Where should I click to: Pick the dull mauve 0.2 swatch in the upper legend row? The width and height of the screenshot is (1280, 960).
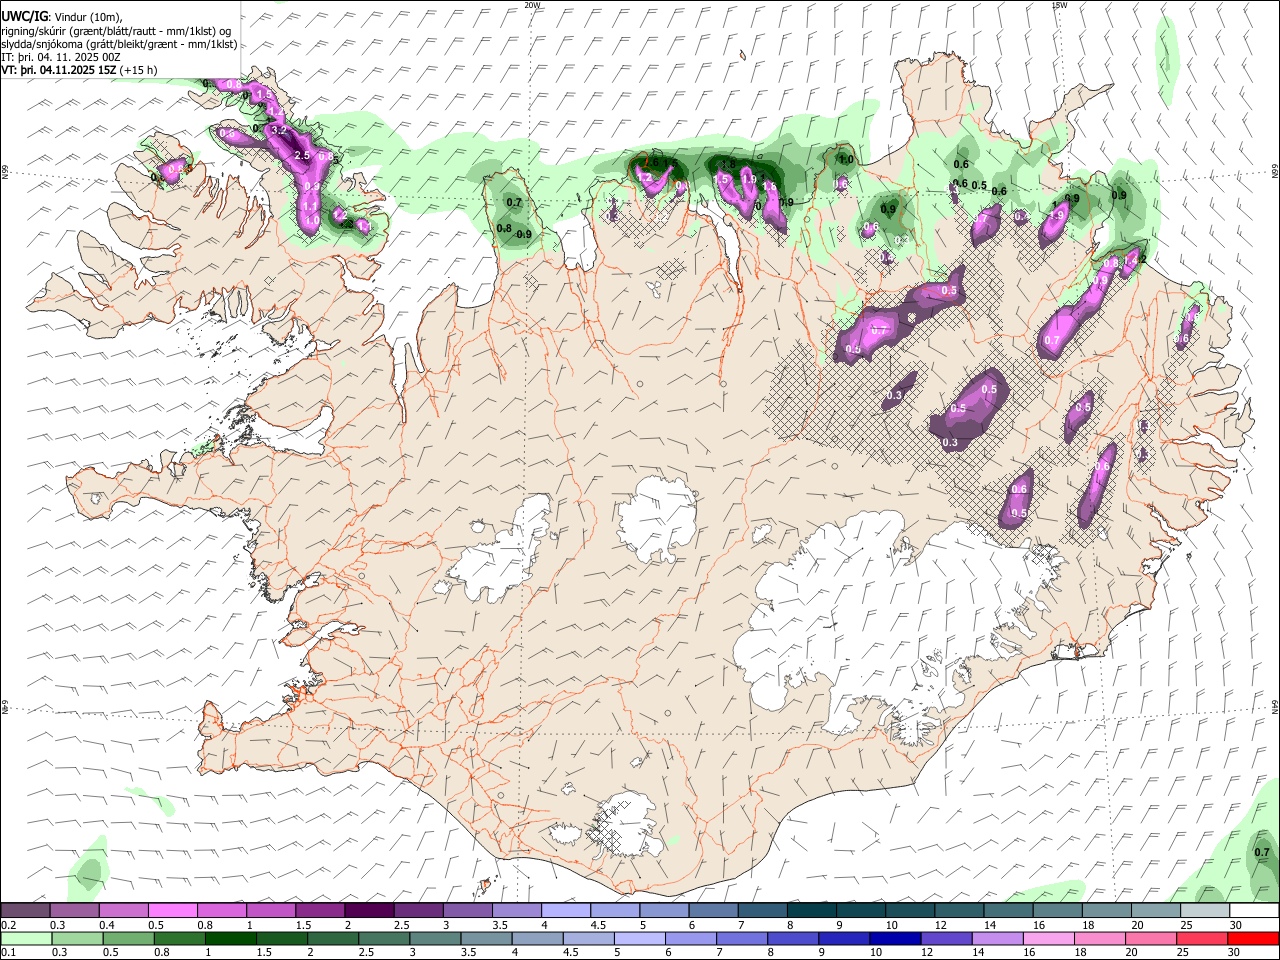25,910
